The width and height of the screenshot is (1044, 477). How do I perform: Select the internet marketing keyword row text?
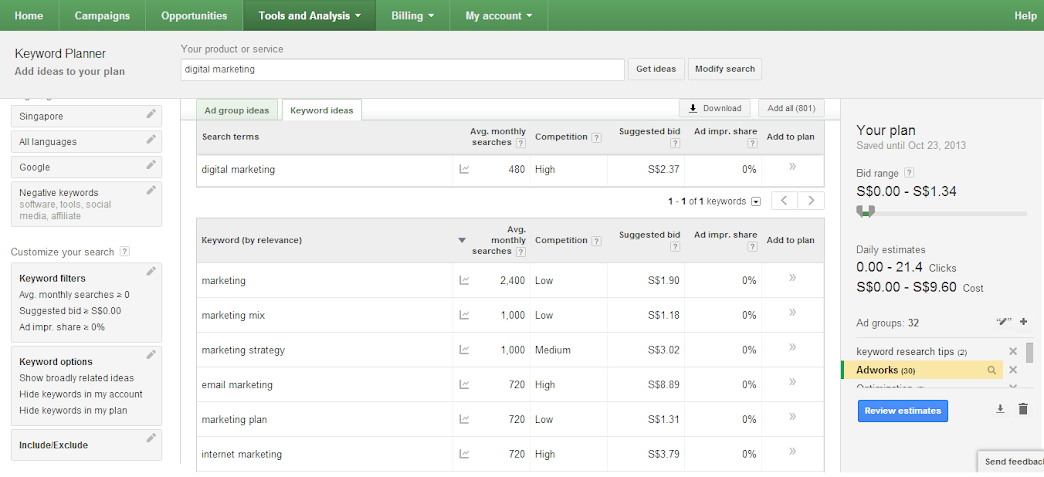coord(242,454)
